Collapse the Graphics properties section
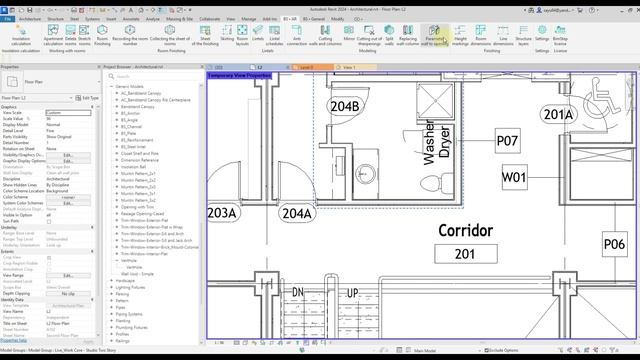Screen dimensions: 640x360 [92, 107]
